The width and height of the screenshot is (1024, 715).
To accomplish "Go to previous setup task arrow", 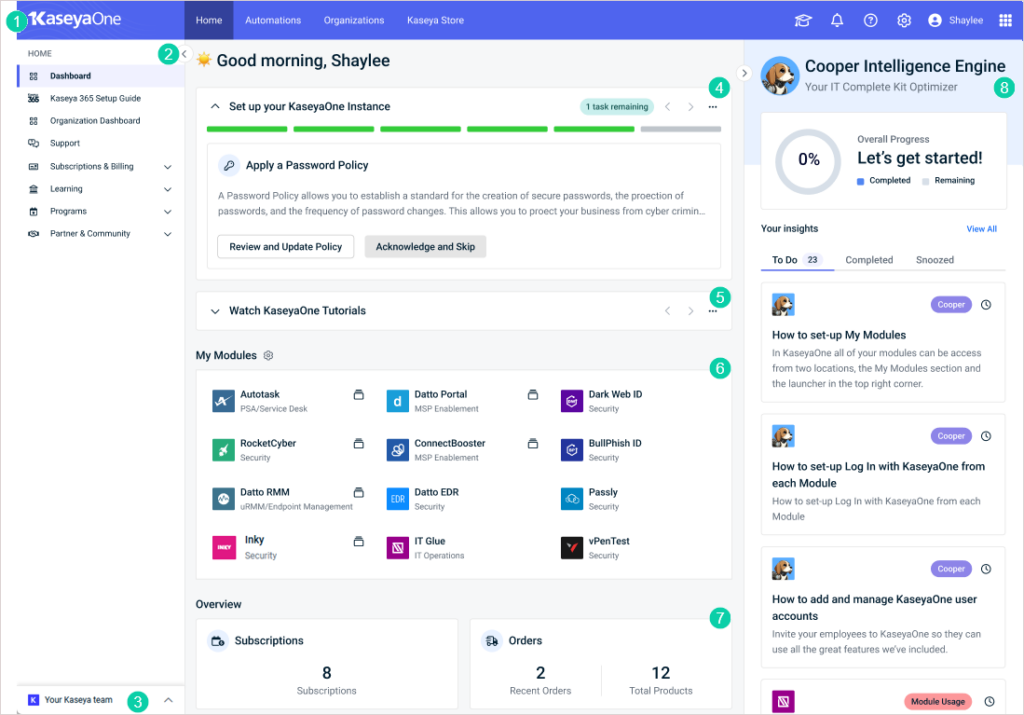I will pyautogui.click(x=667, y=106).
